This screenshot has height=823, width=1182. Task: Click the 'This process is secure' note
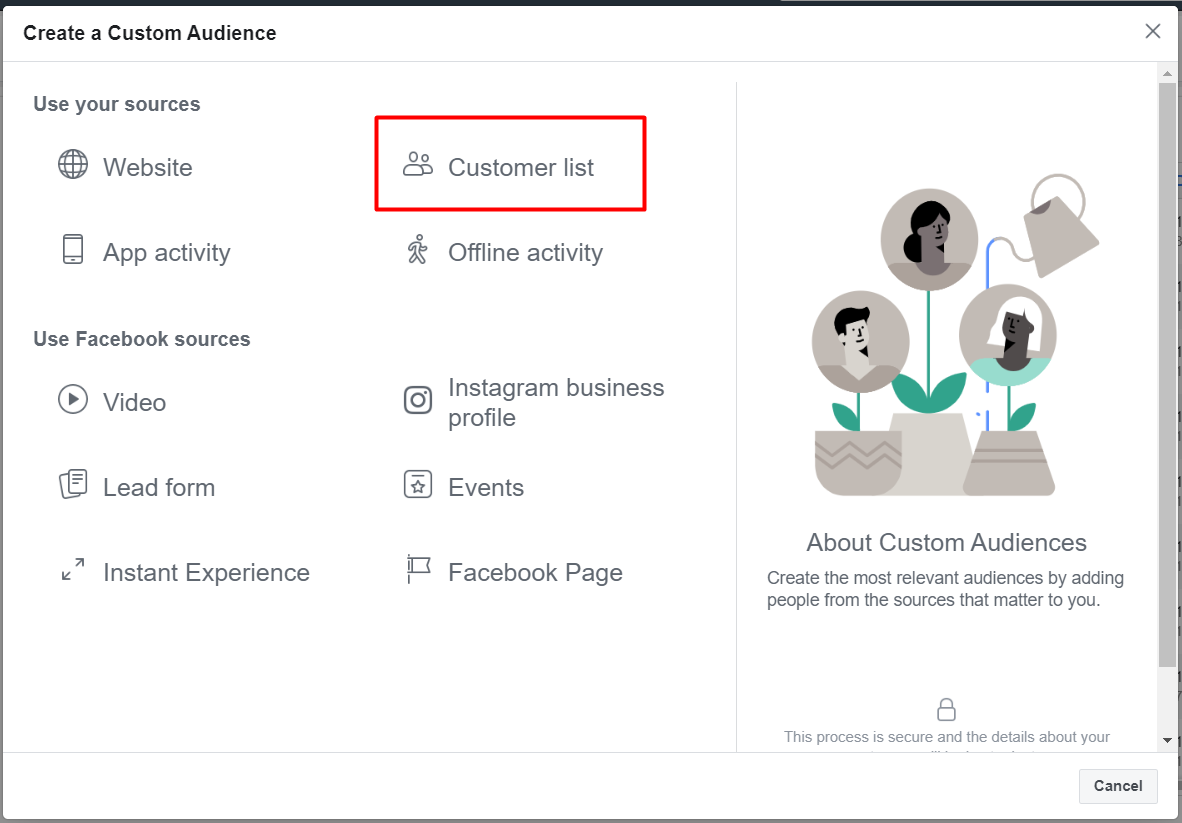click(947, 738)
